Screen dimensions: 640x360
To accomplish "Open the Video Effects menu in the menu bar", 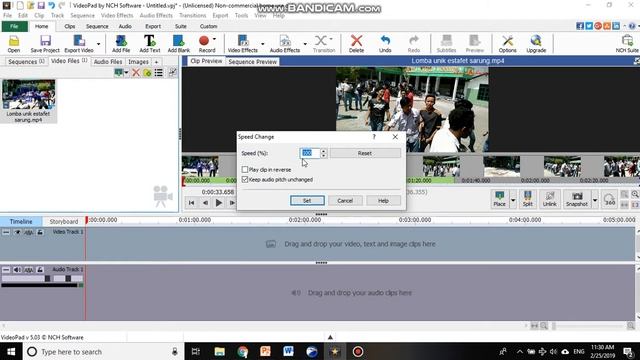I will (117, 15).
